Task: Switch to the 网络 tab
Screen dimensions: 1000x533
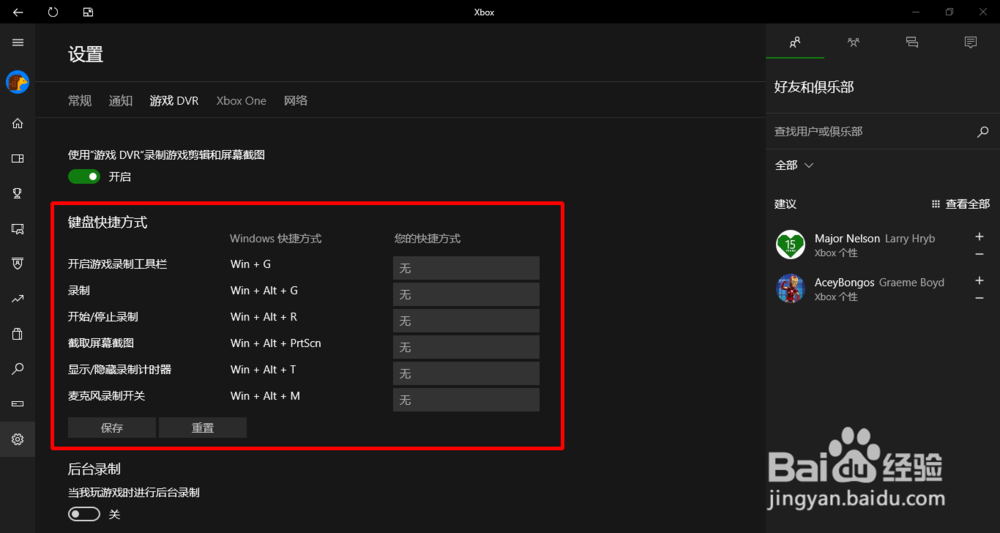Action: 296,101
